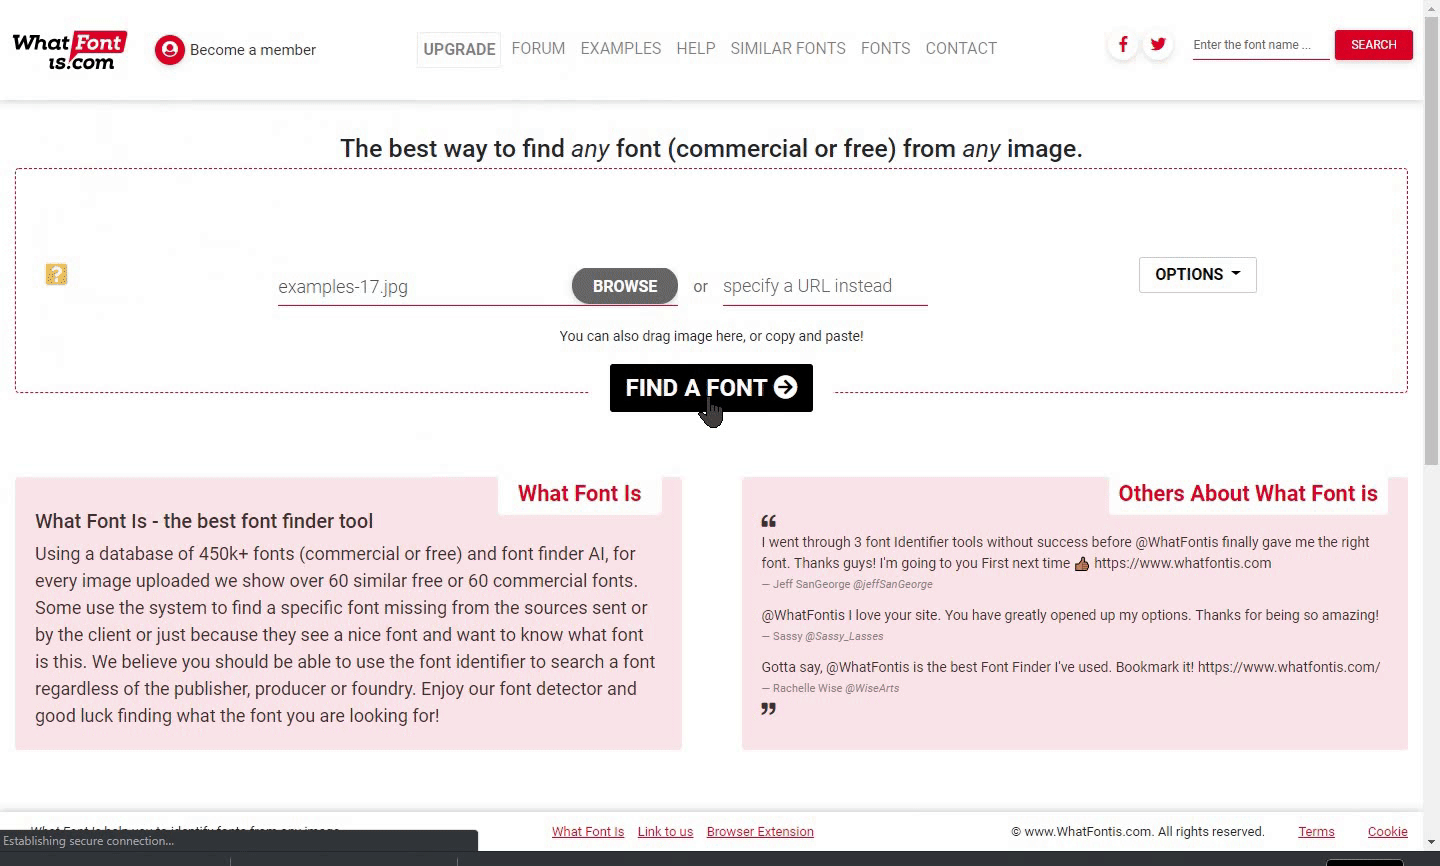Image resolution: width=1440 pixels, height=866 pixels.
Task: Click the best font finder tool subheading
Action: pyautogui.click(x=204, y=521)
